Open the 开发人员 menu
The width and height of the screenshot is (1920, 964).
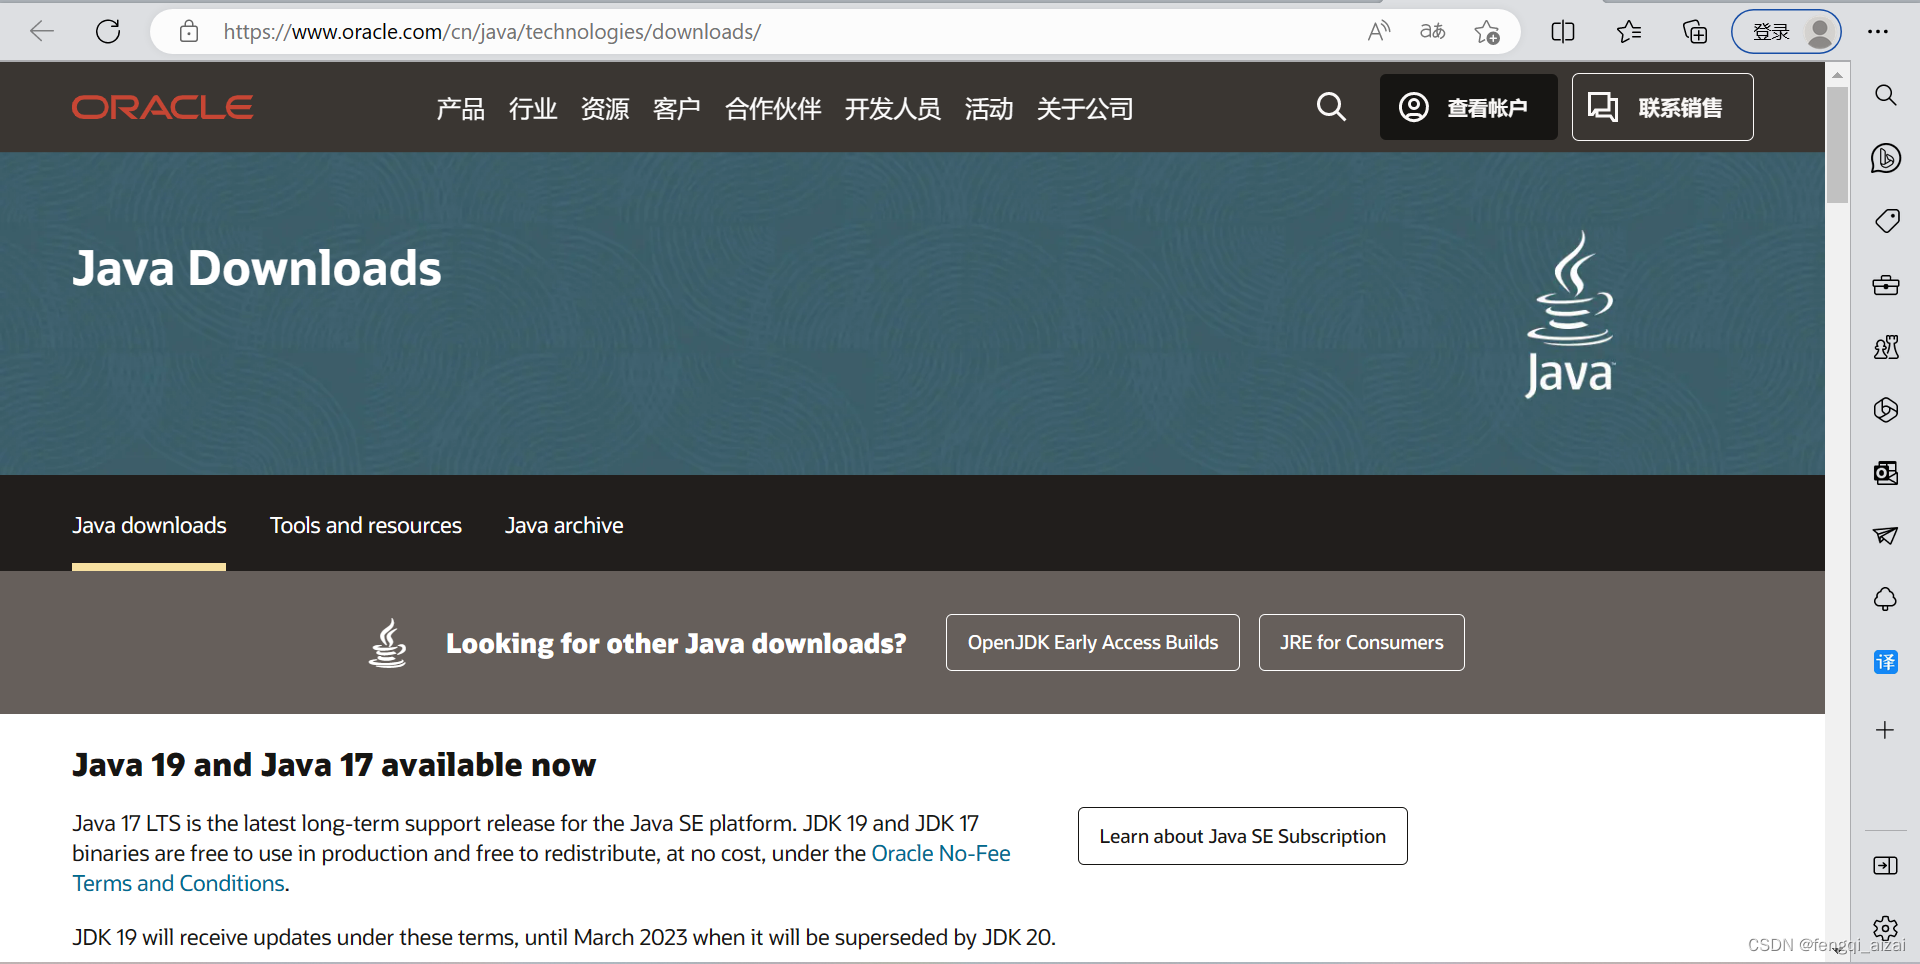coord(893,108)
